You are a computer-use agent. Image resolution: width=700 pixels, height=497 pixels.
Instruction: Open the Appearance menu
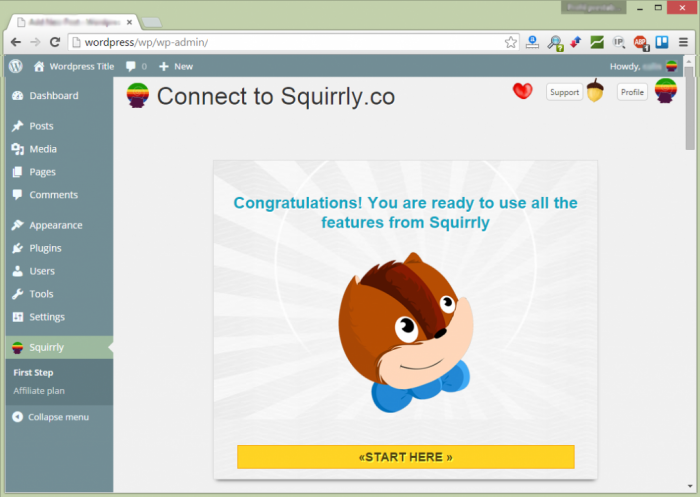59,225
